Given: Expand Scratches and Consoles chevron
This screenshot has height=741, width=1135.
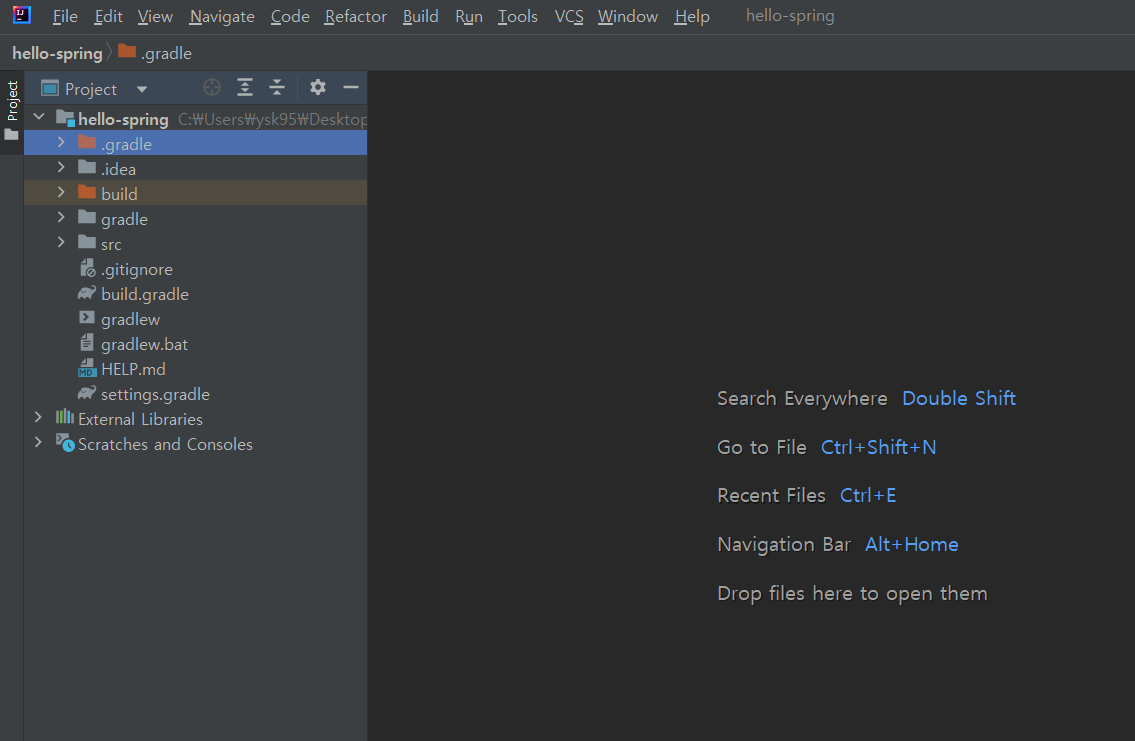Looking at the screenshot, I should (38, 442).
